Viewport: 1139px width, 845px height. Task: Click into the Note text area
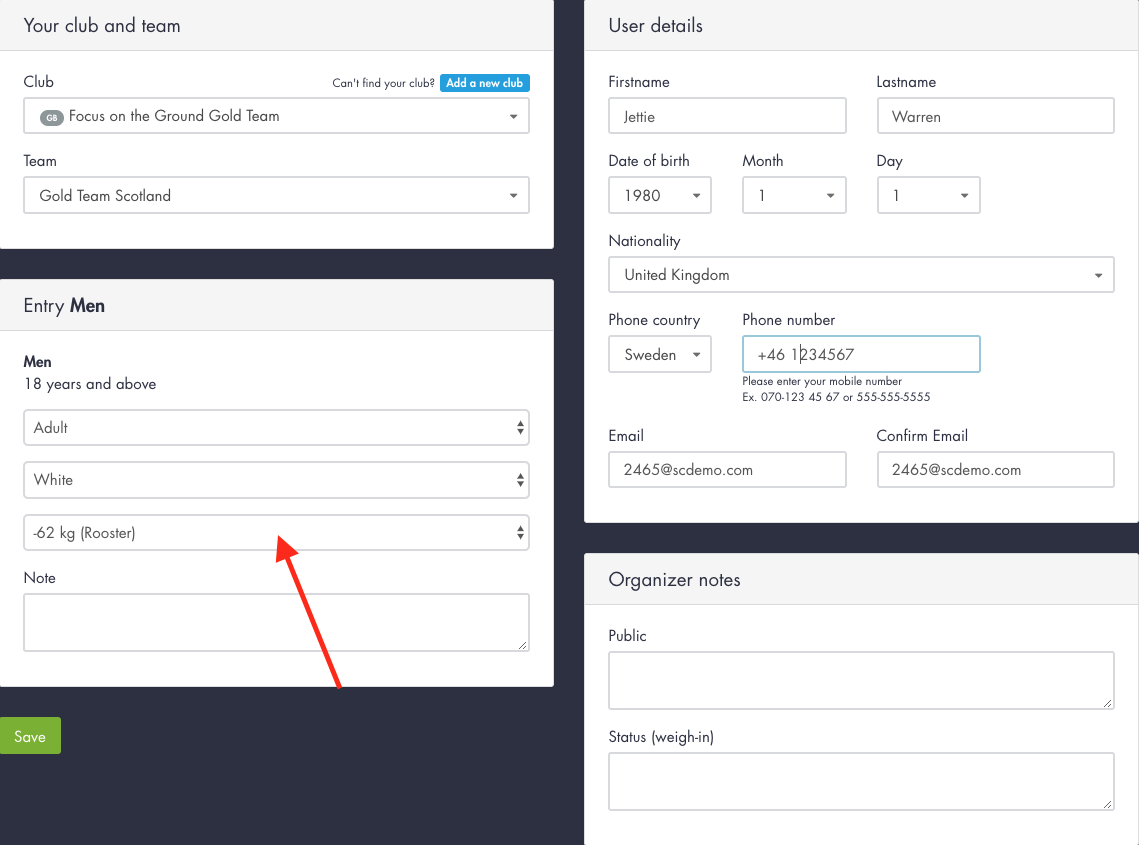pyautogui.click(x=276, y=623)
